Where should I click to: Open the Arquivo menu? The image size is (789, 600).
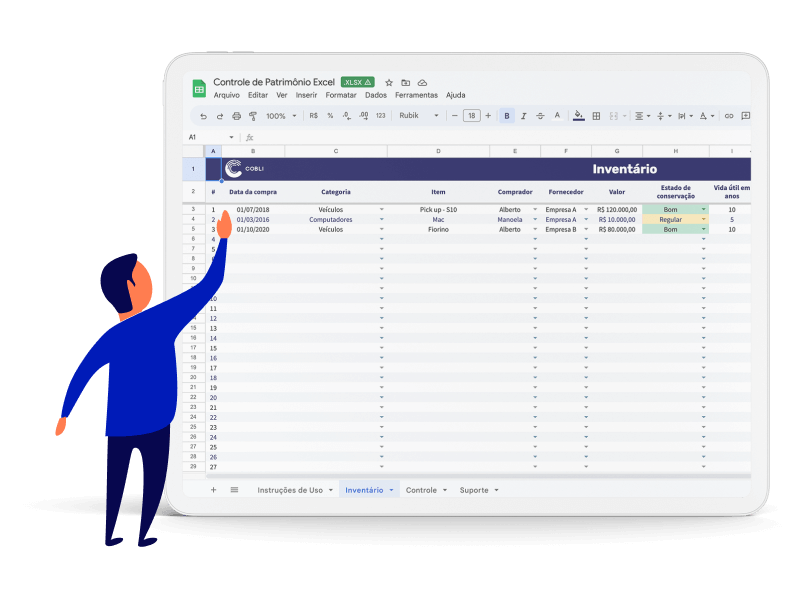[x=226, y=95]
